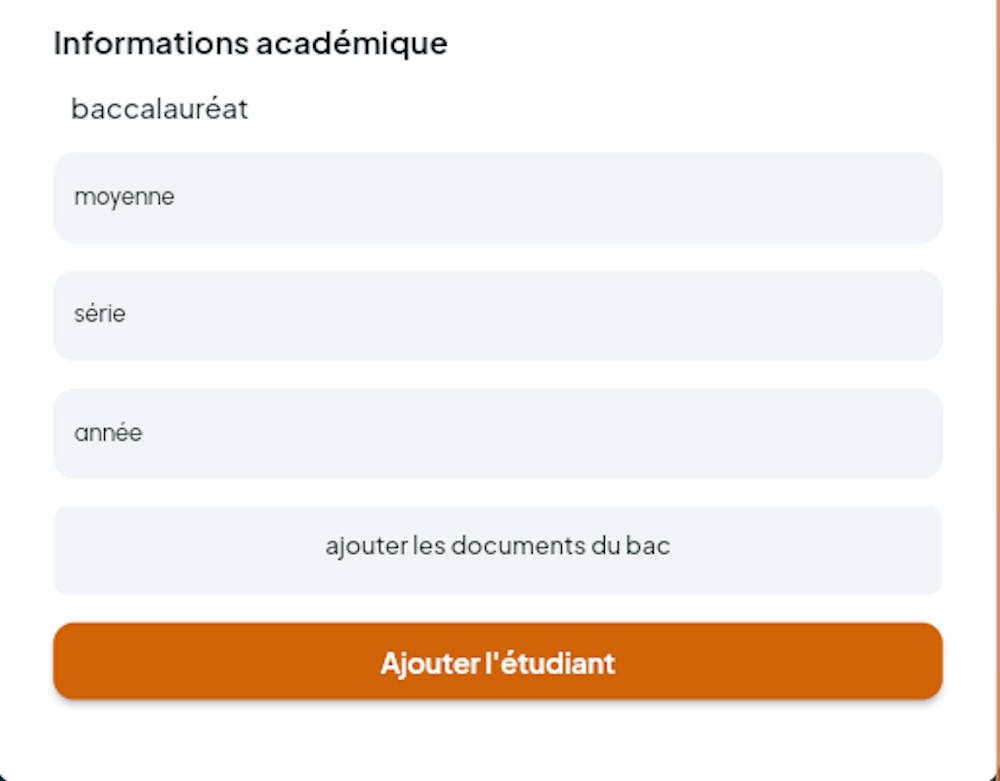The image size is (1000, 781).
Task: Click the 'année' placeholder text
Action: pyautogui.click(x=108, y=433)
